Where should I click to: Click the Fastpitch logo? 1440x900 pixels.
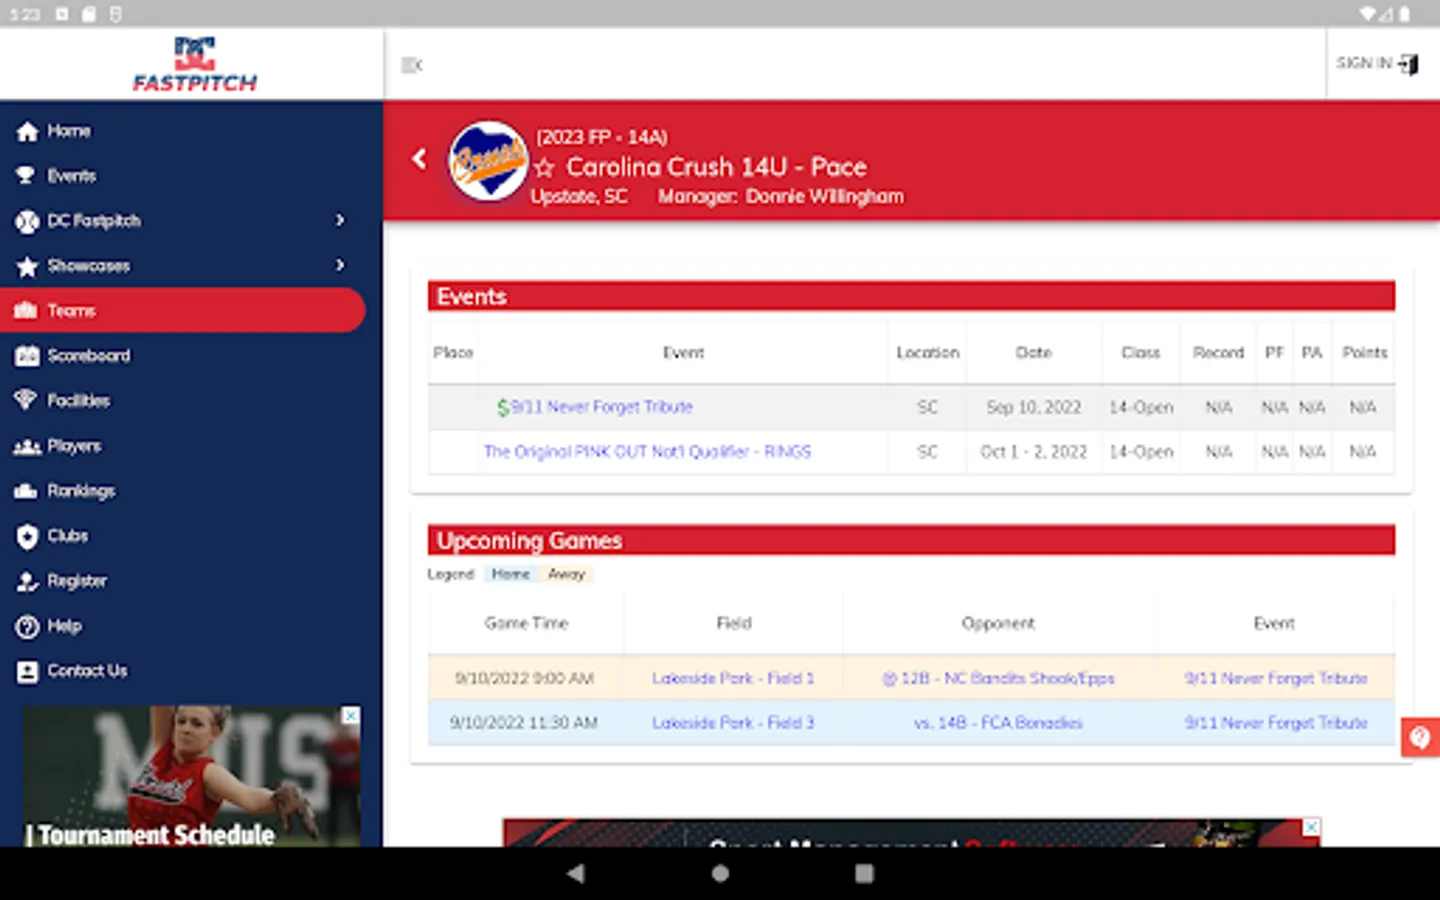click(194, 64)
